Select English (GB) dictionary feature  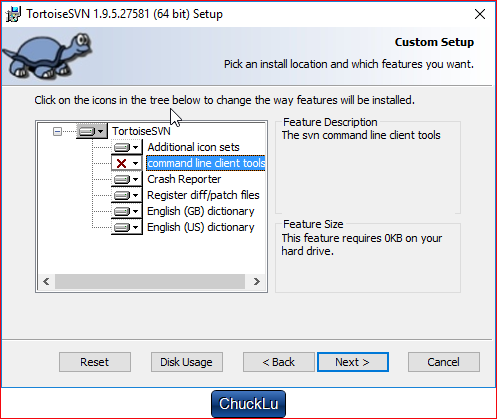tap(201, 211)
